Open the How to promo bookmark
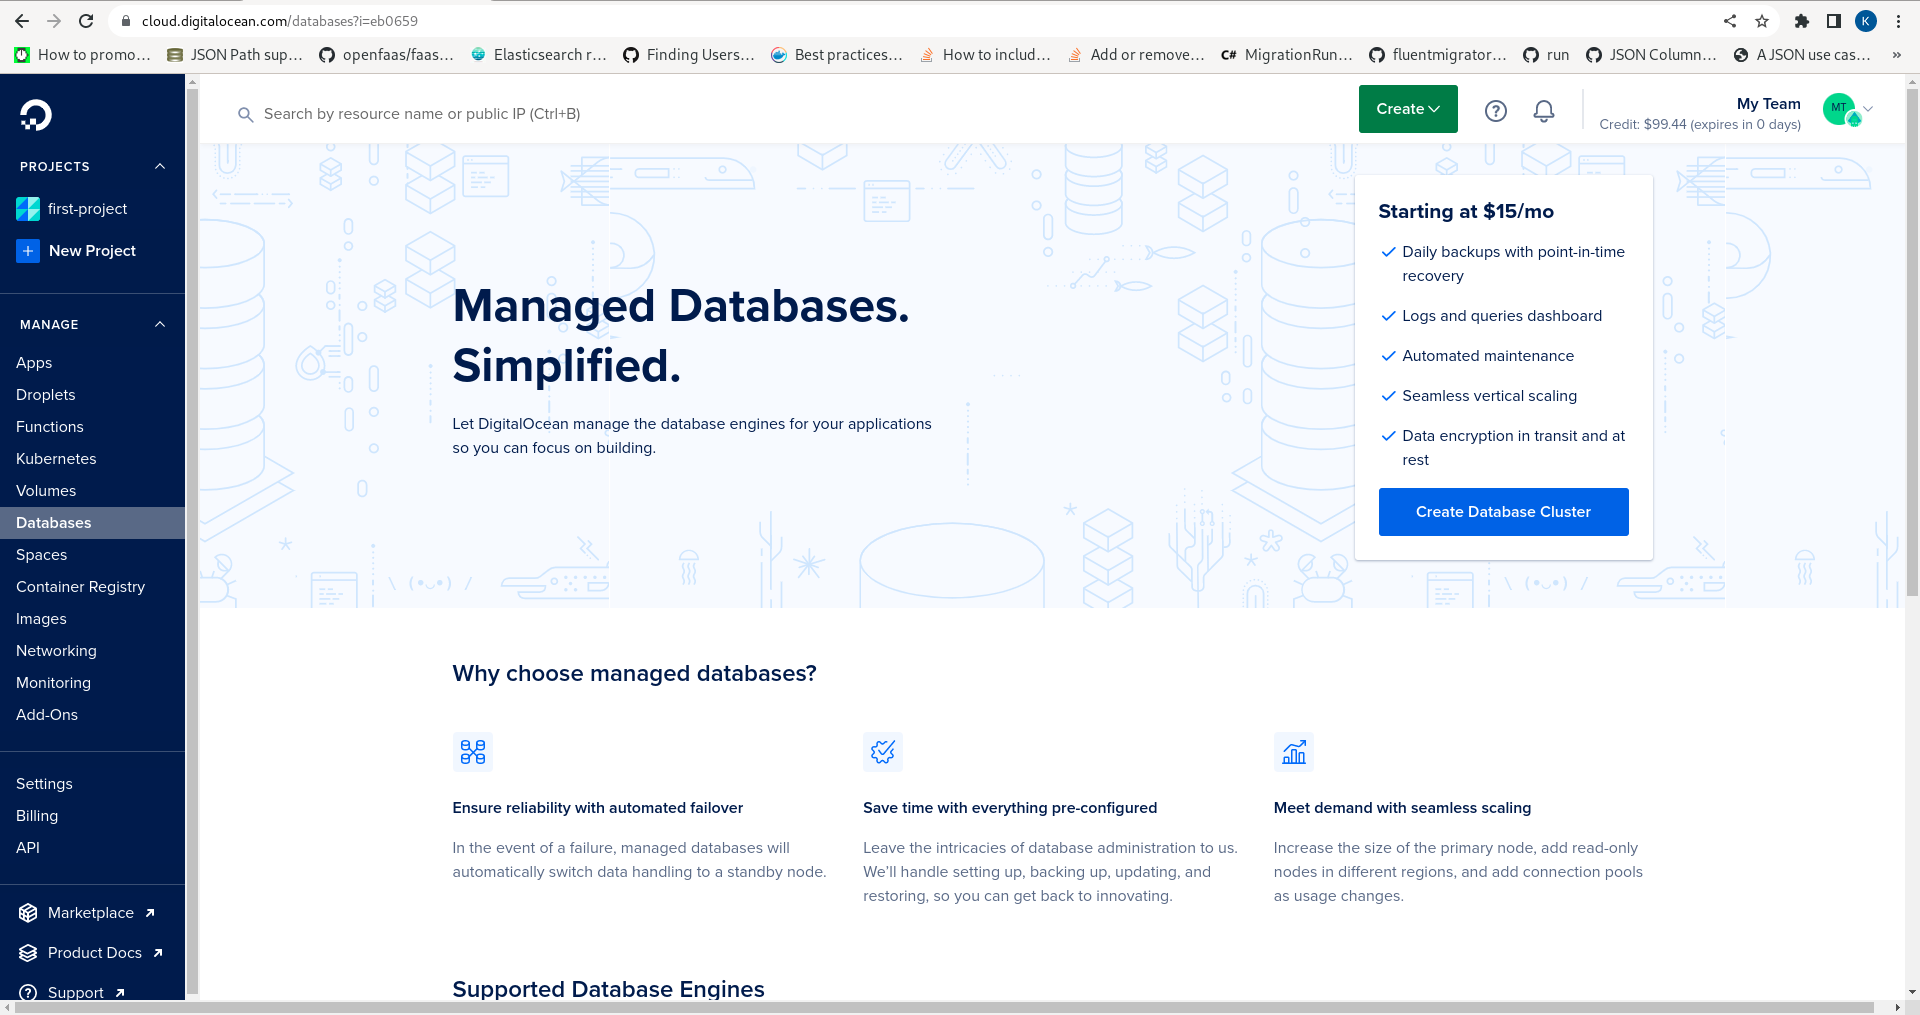The width and height of the screenshot is (1920, 1015). (82, 55)
